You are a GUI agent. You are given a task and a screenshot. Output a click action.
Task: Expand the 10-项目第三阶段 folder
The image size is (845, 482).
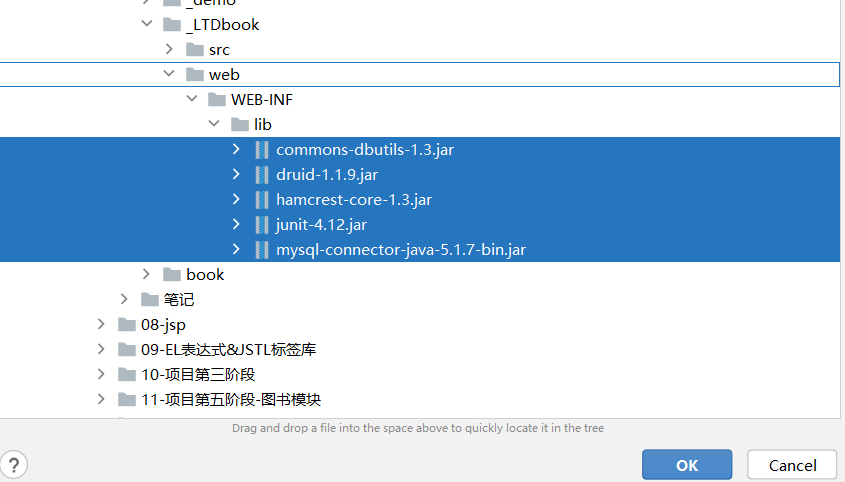point(101,374)
